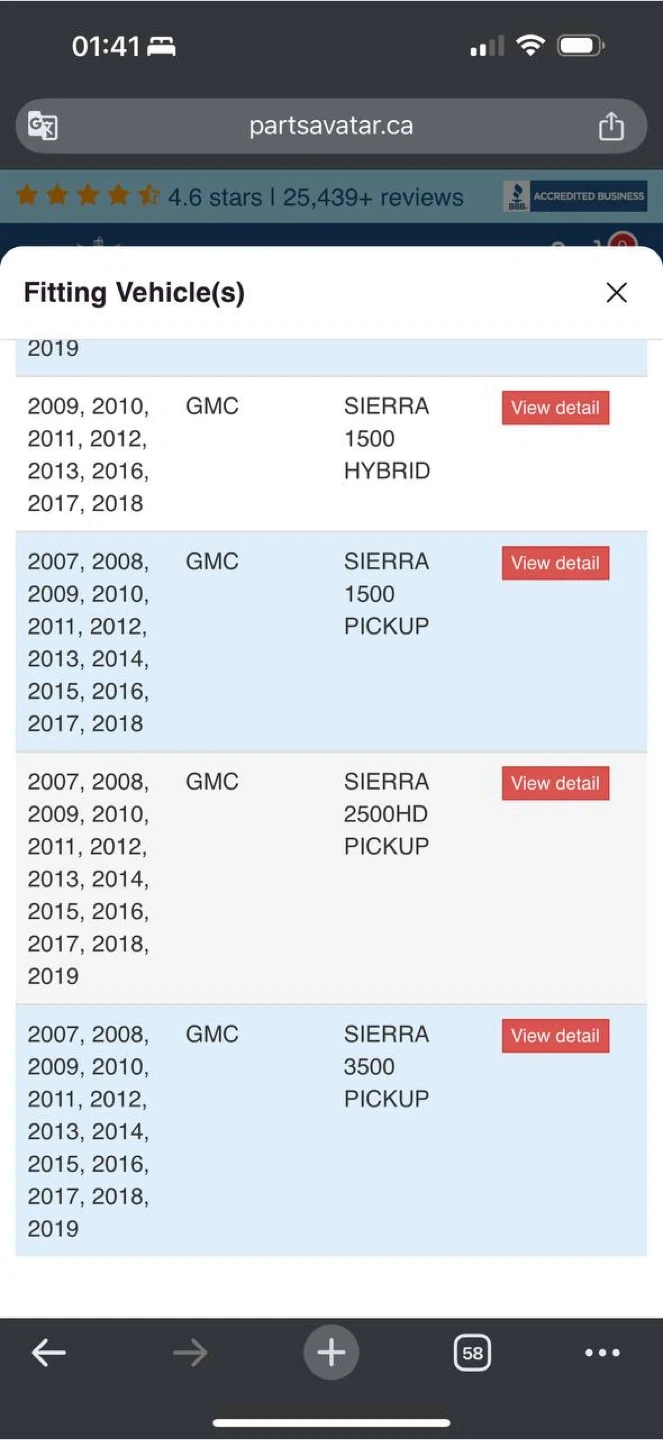This screenshot has height=1440, width=663.
Task: Tap the share icon in address bar
Action: click(610, 126)
